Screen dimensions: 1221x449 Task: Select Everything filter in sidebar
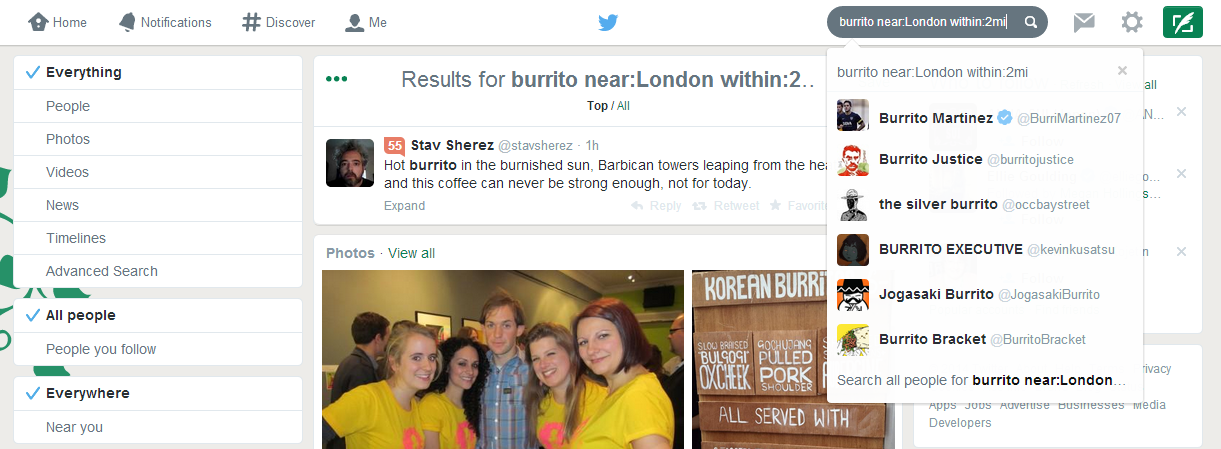(x=158, y=72)
